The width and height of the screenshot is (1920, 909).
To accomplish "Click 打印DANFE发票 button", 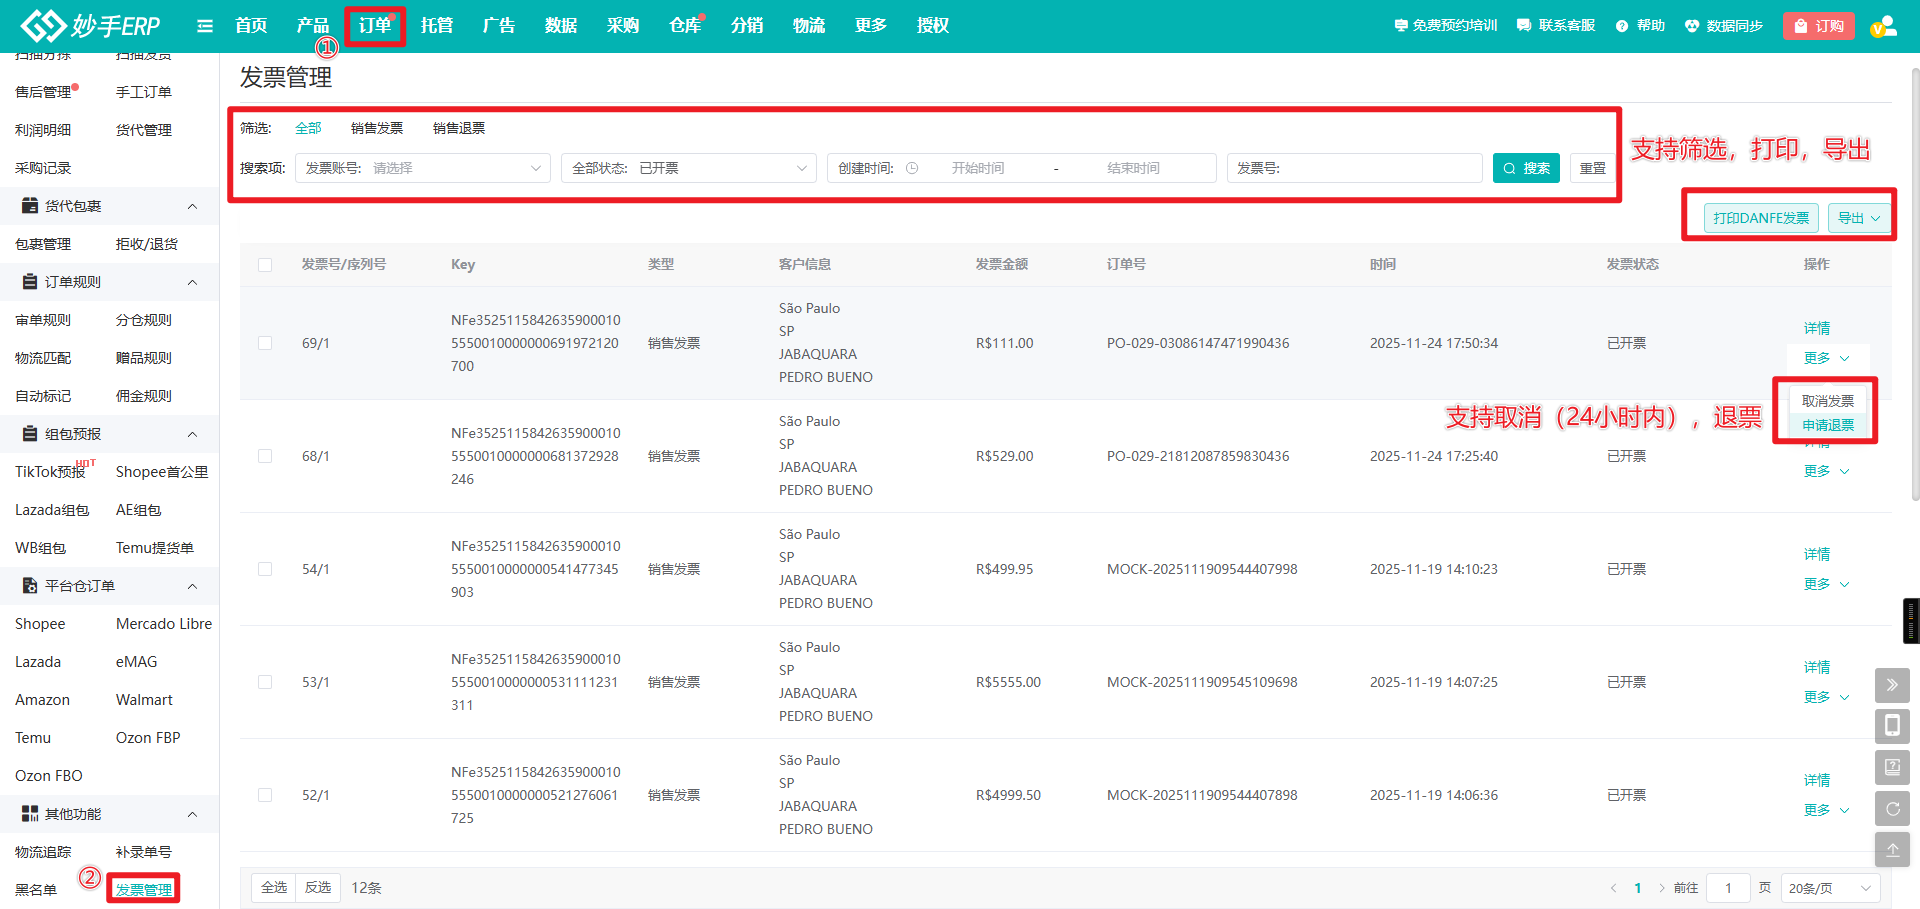I will click(1760, 218).
